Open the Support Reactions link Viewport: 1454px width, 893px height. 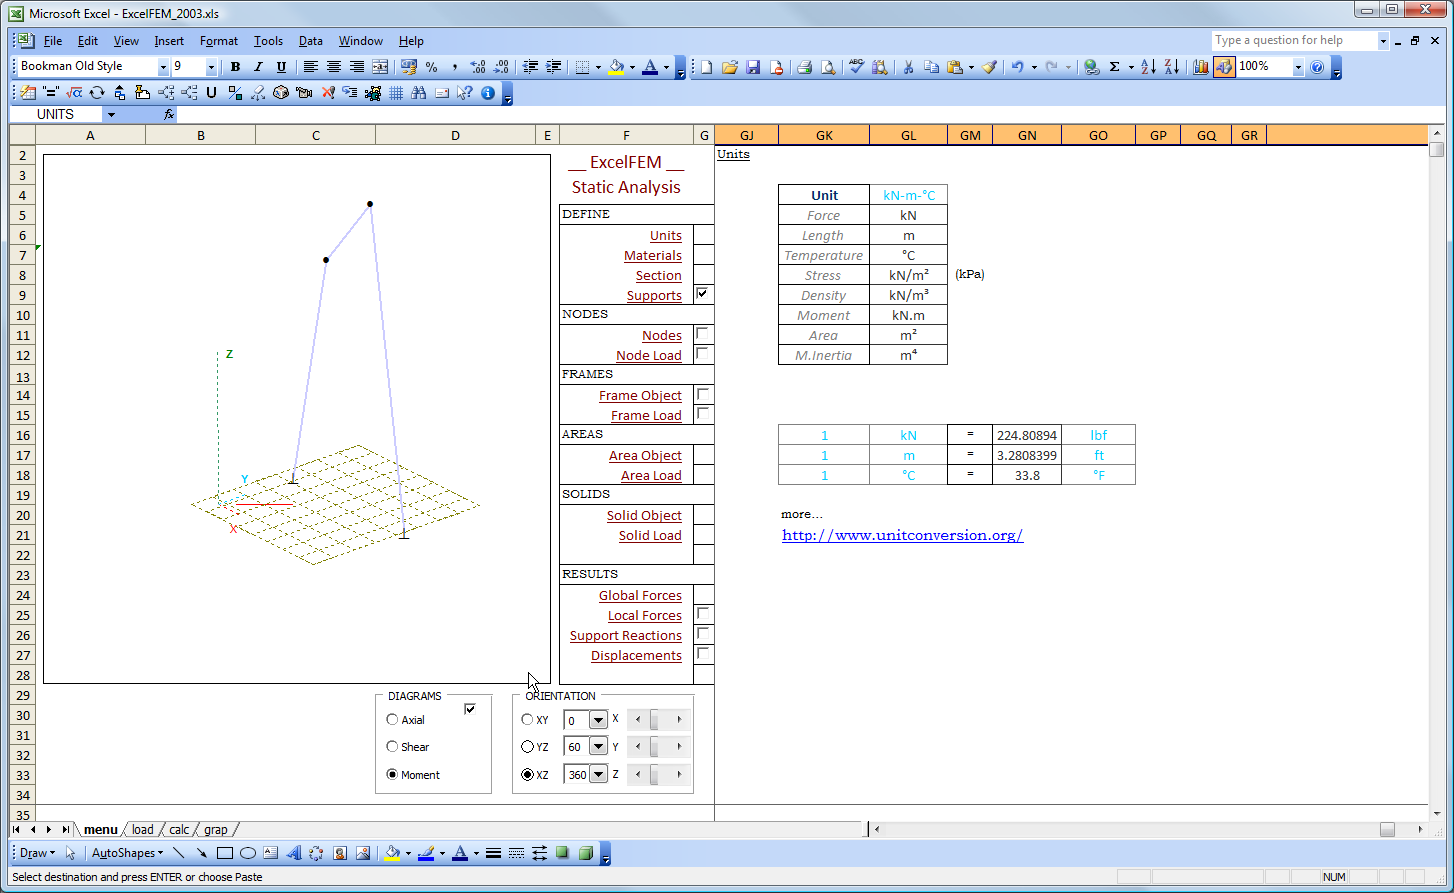[626, 636]
